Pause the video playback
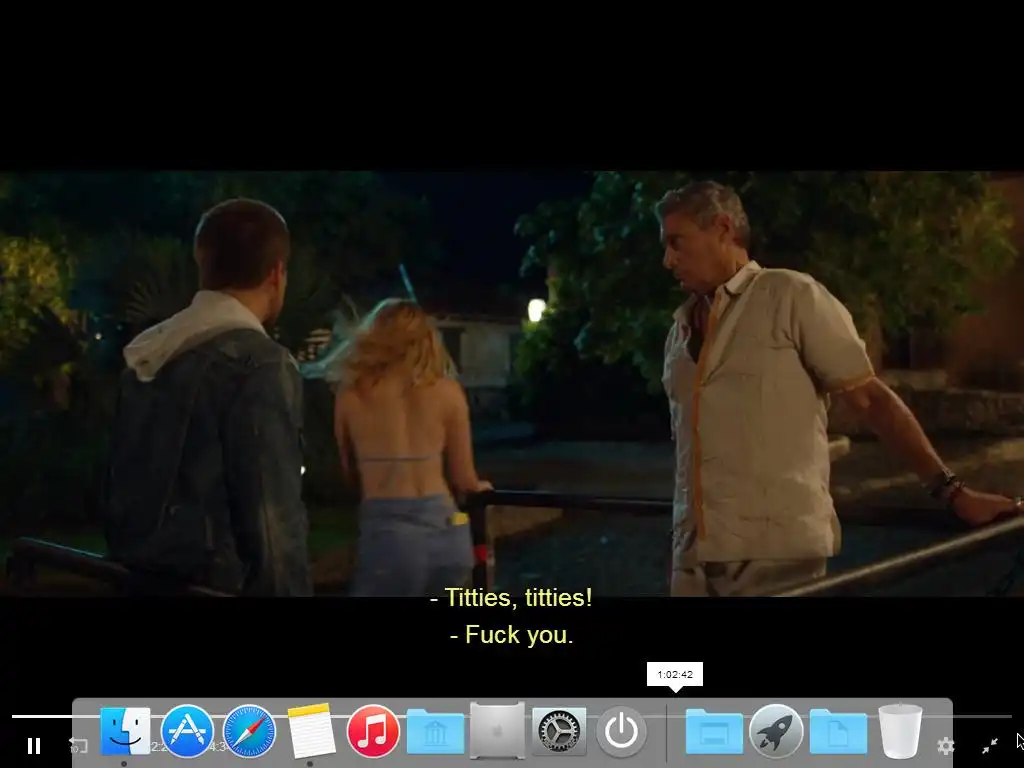 coord(34,745)
